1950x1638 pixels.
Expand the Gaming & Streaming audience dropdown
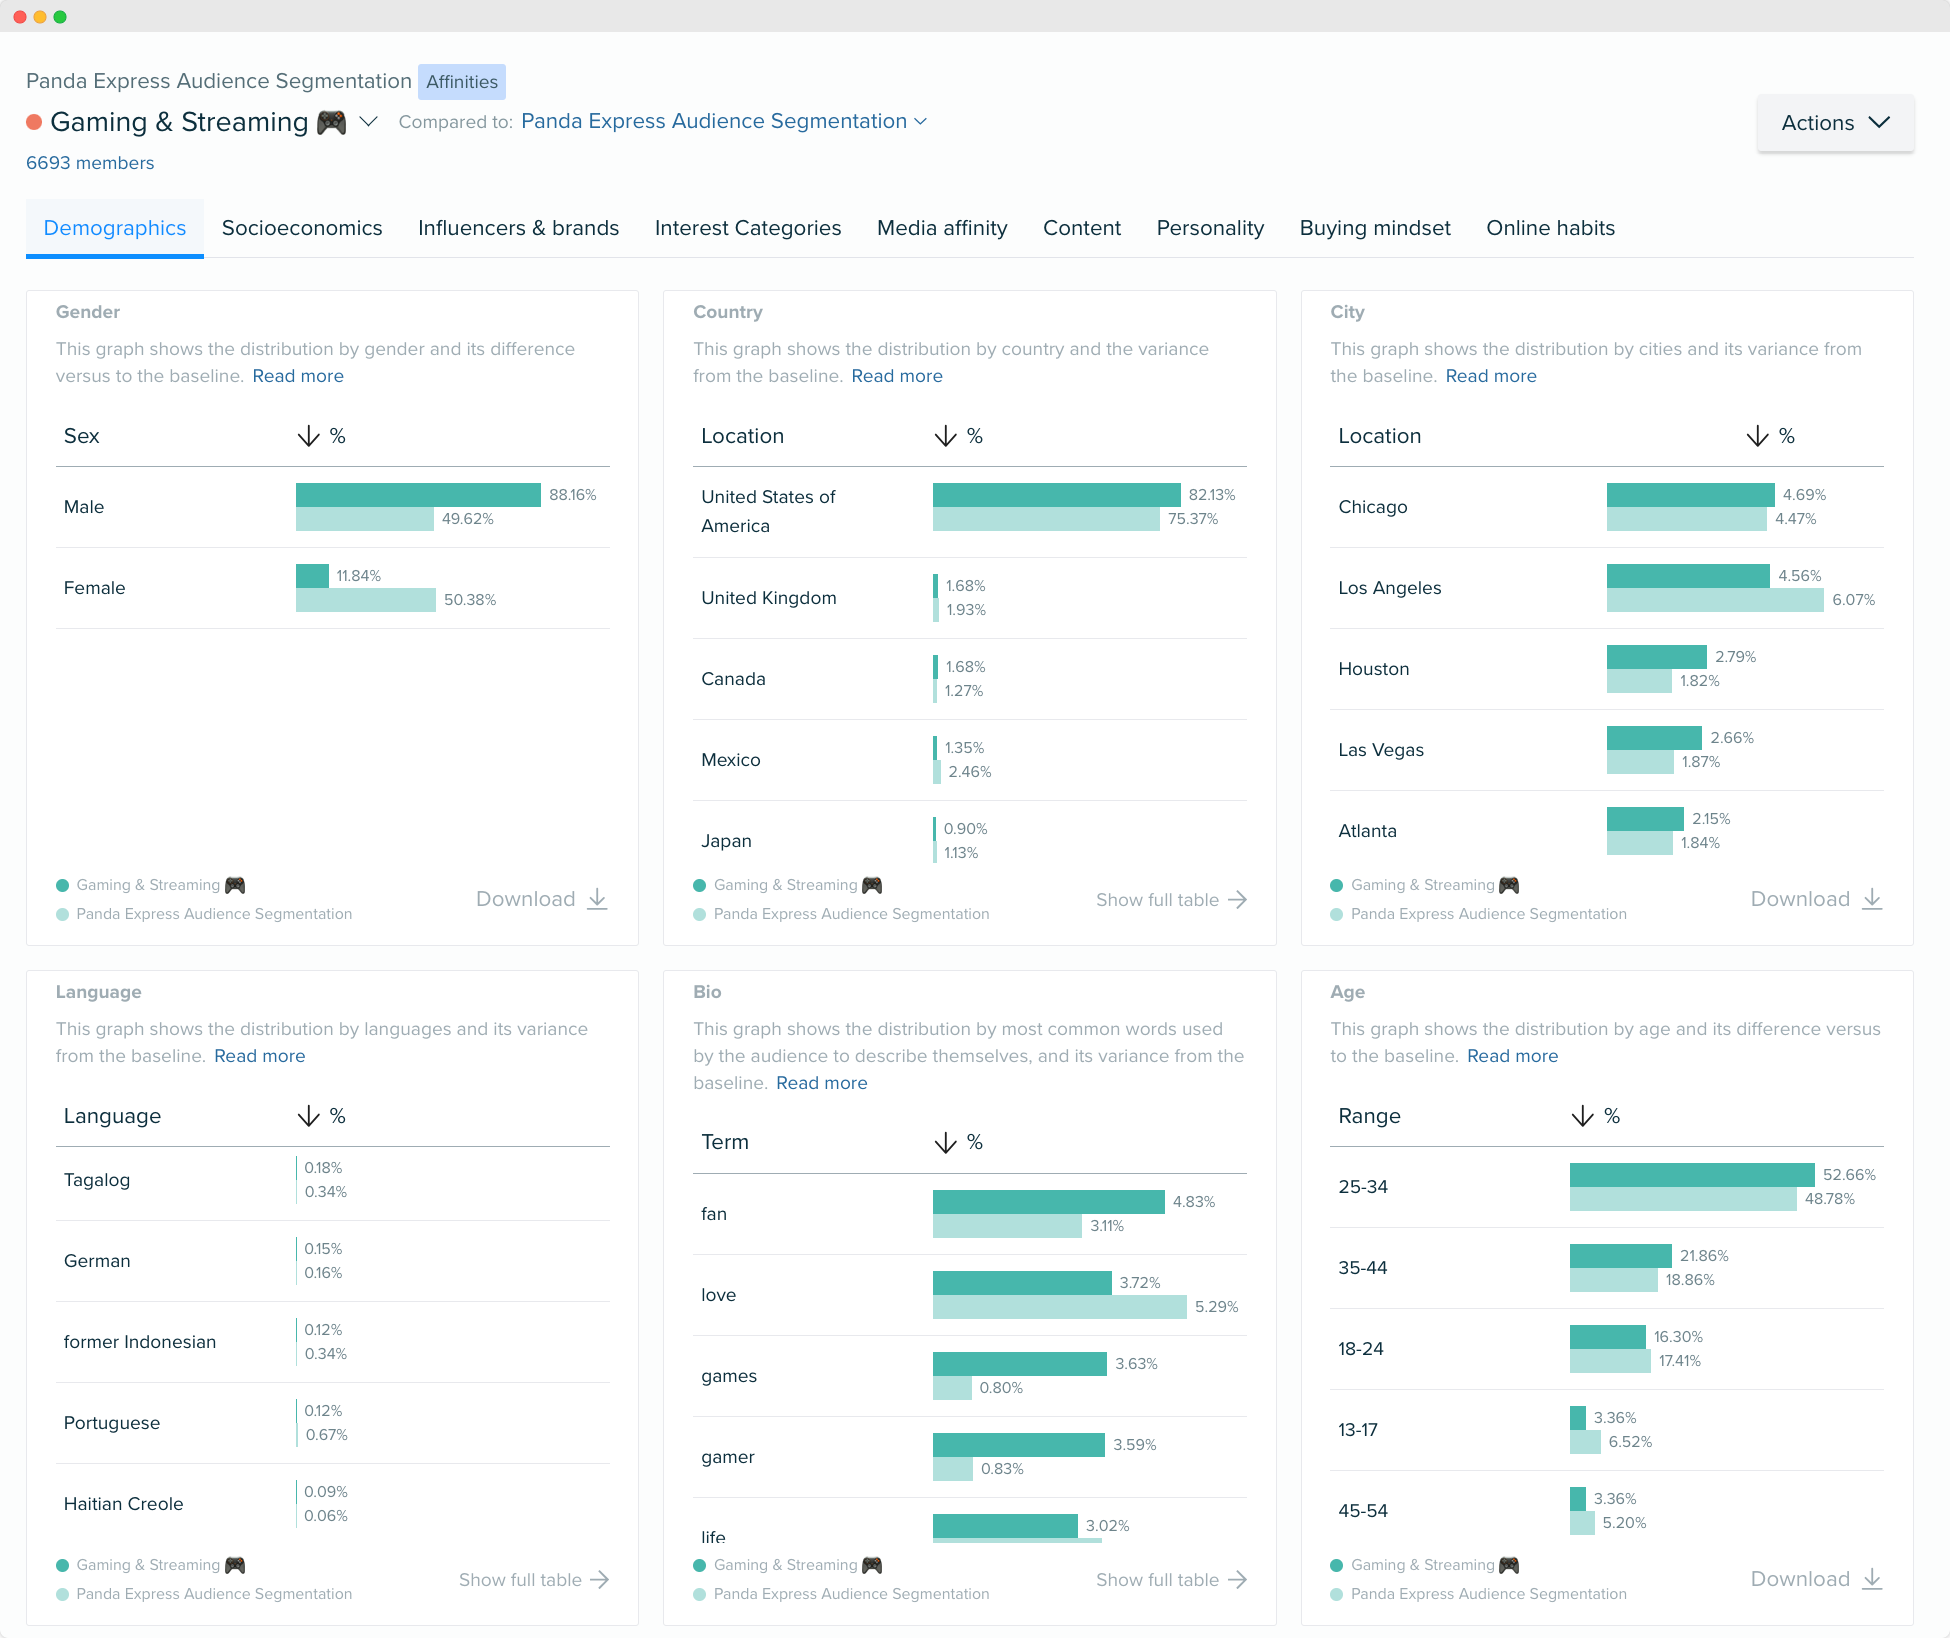tap(370, 120)
